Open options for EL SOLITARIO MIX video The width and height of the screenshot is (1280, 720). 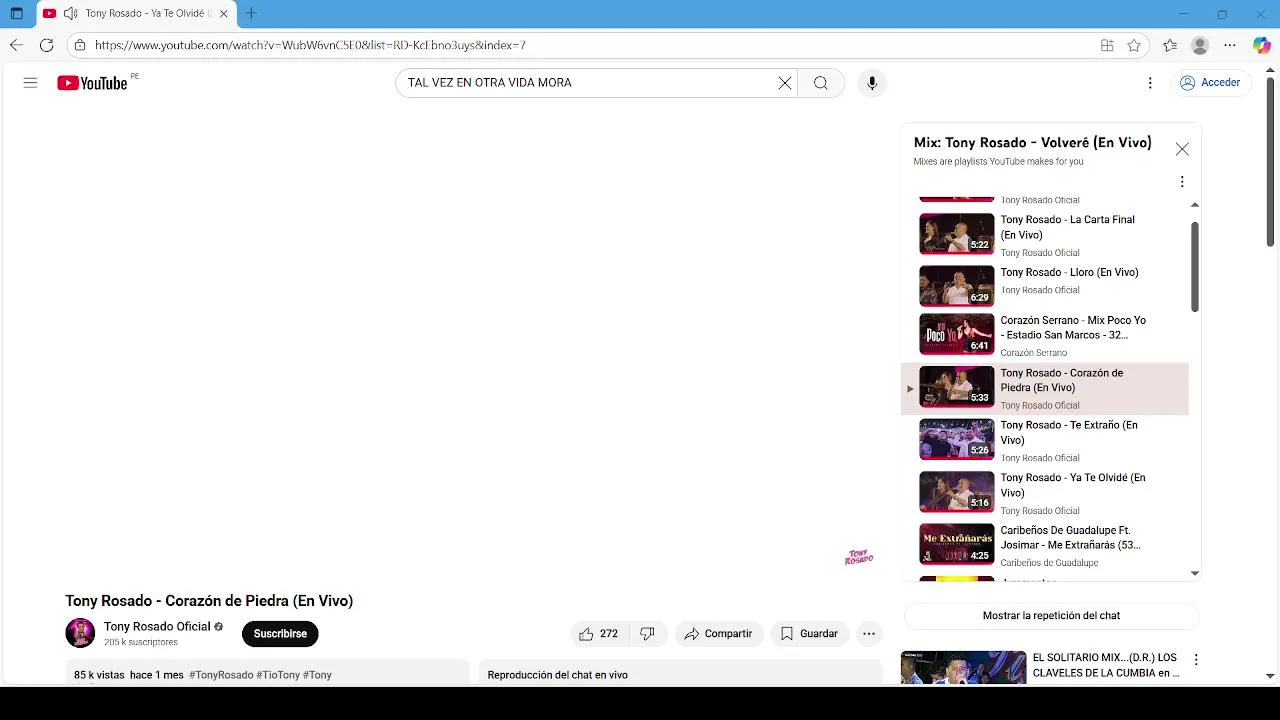tap(1196, 660)
